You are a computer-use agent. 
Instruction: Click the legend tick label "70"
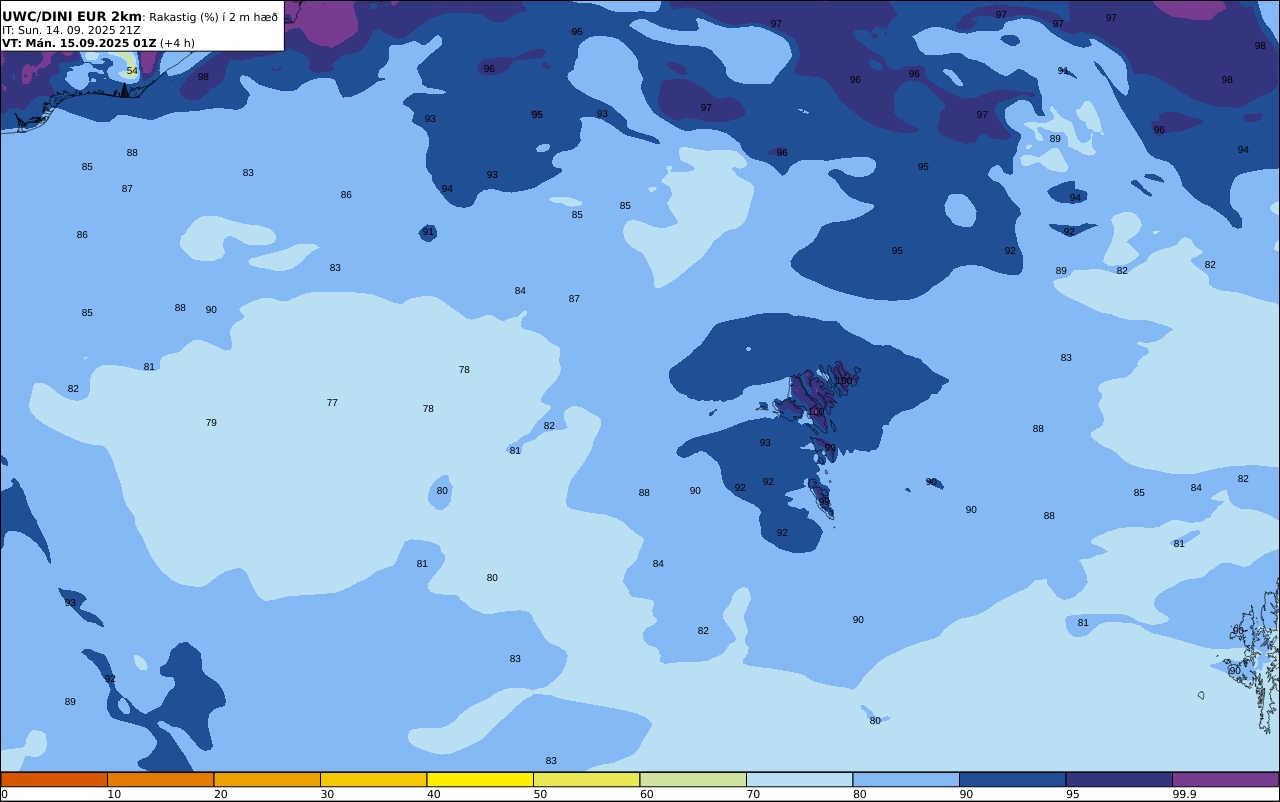[x=753, y=794]
